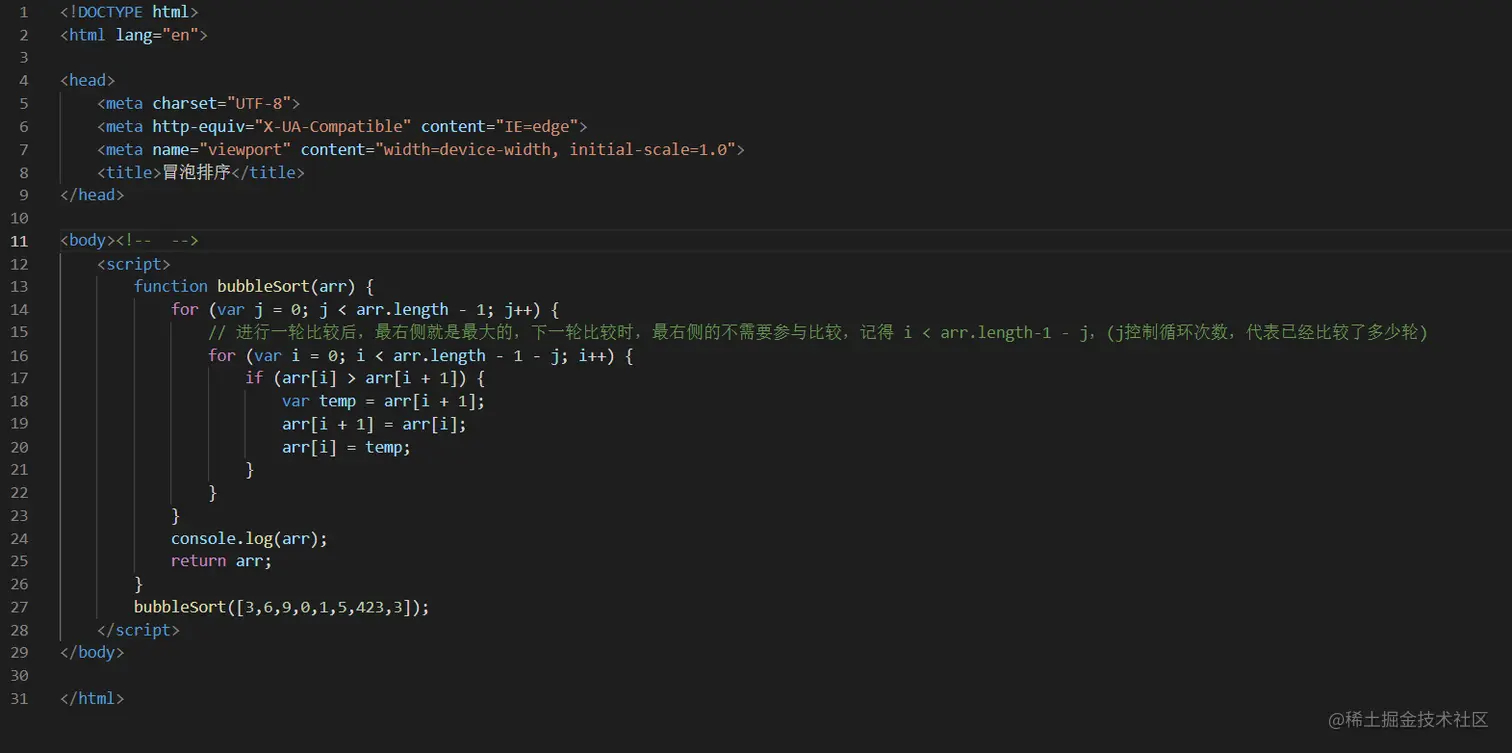
Task: Click the <!DOCTYPE html> declaration
Action: click(129, 12)
